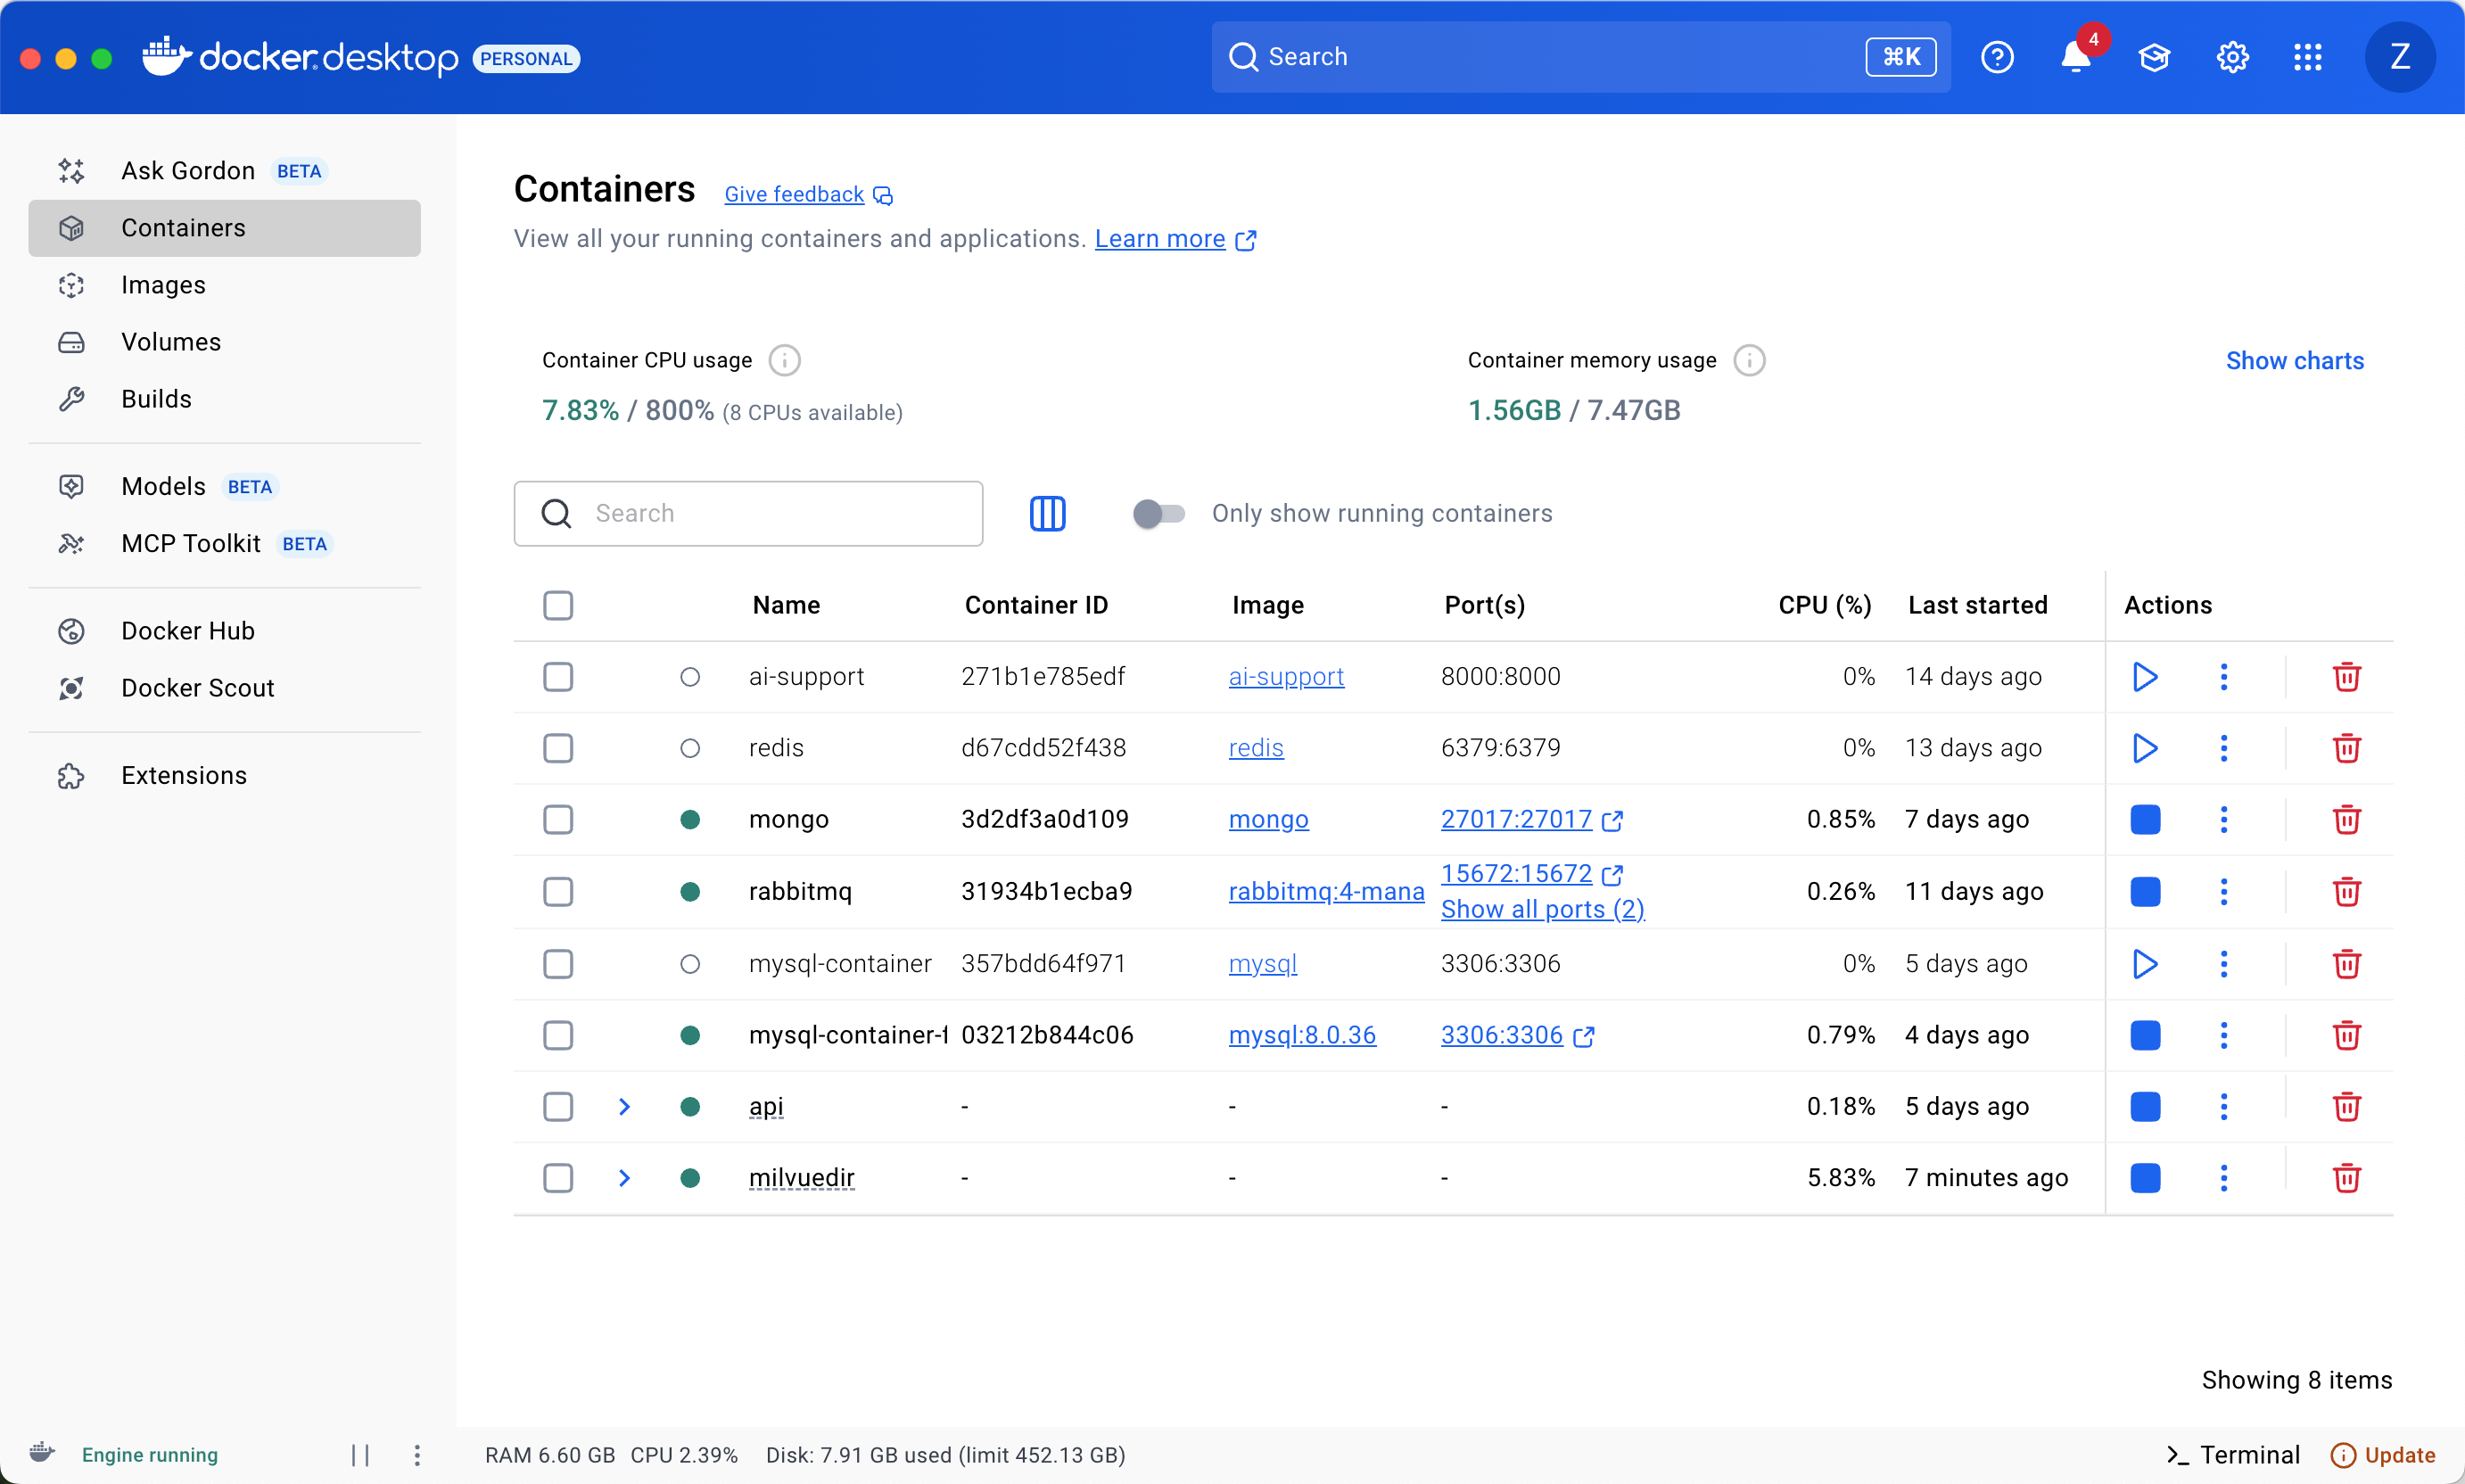The image size is (2465, 1484).
Task: Check the rabbitmq row checkbox
Action: (x=558, y=892)
